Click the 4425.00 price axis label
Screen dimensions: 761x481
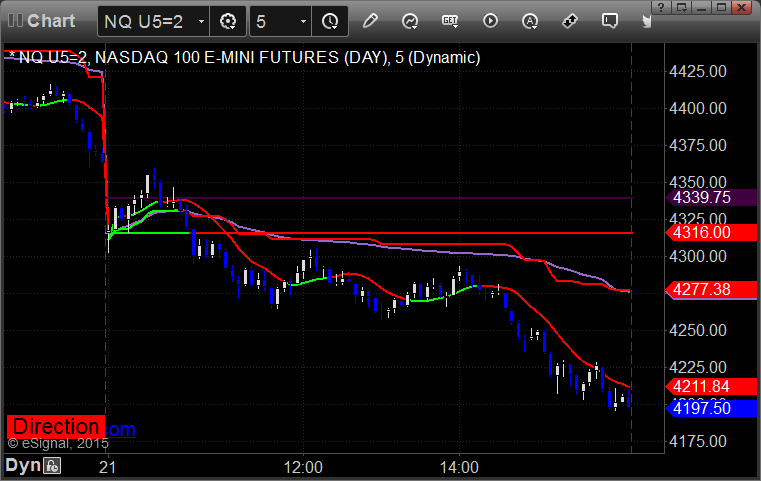pos(697,71)
